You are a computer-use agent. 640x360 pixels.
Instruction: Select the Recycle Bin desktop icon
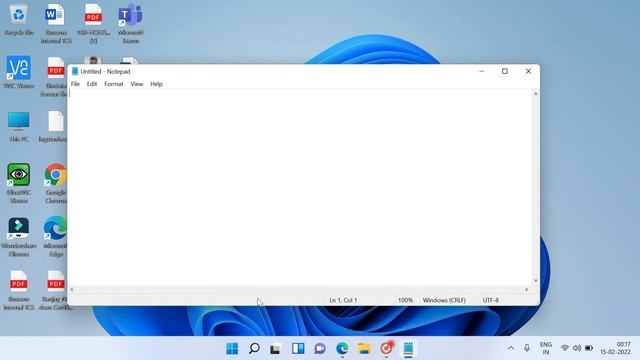coord(19,20)
